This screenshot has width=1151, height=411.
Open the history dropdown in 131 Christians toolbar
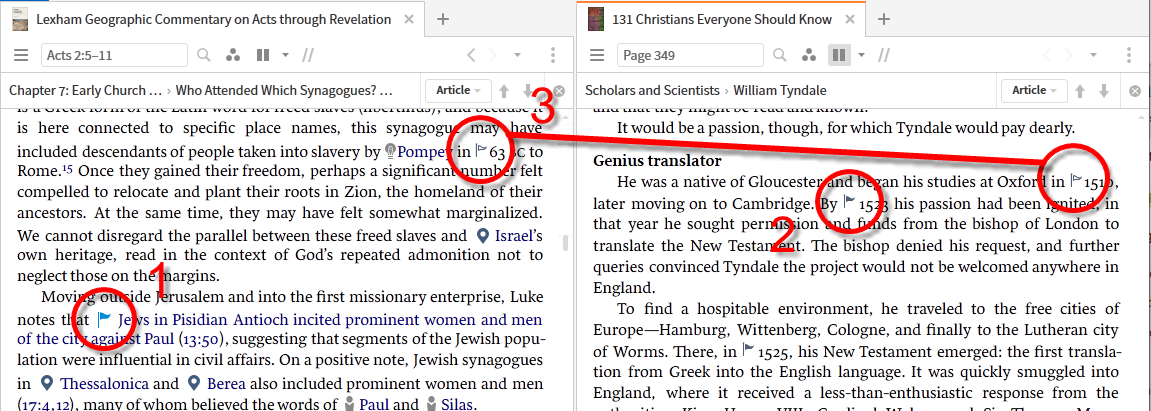(x=1094, y=55)
